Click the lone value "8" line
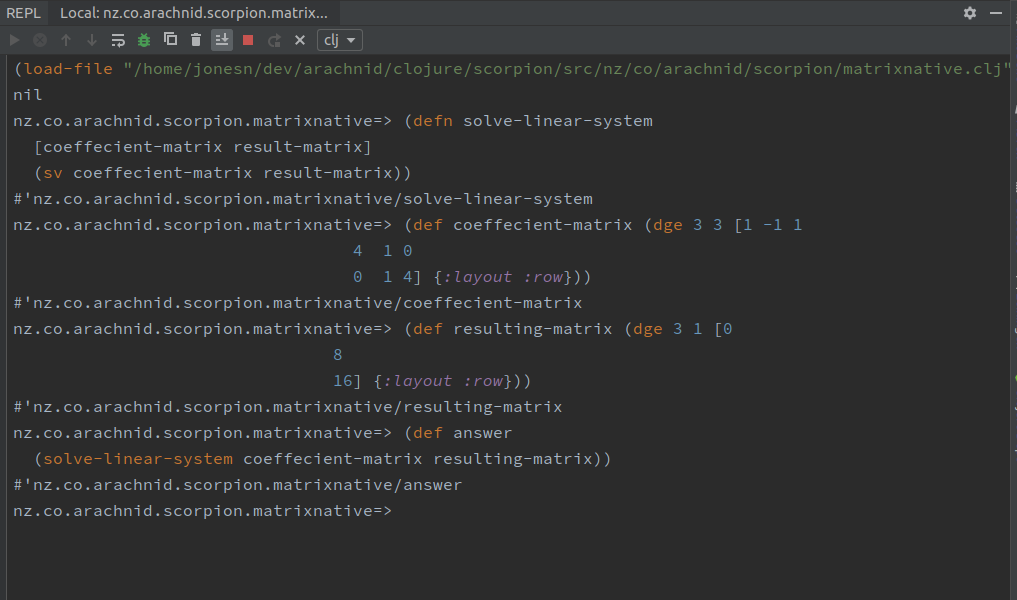The height and width of the screenshot is (600, 1017). tap(337, 355)
